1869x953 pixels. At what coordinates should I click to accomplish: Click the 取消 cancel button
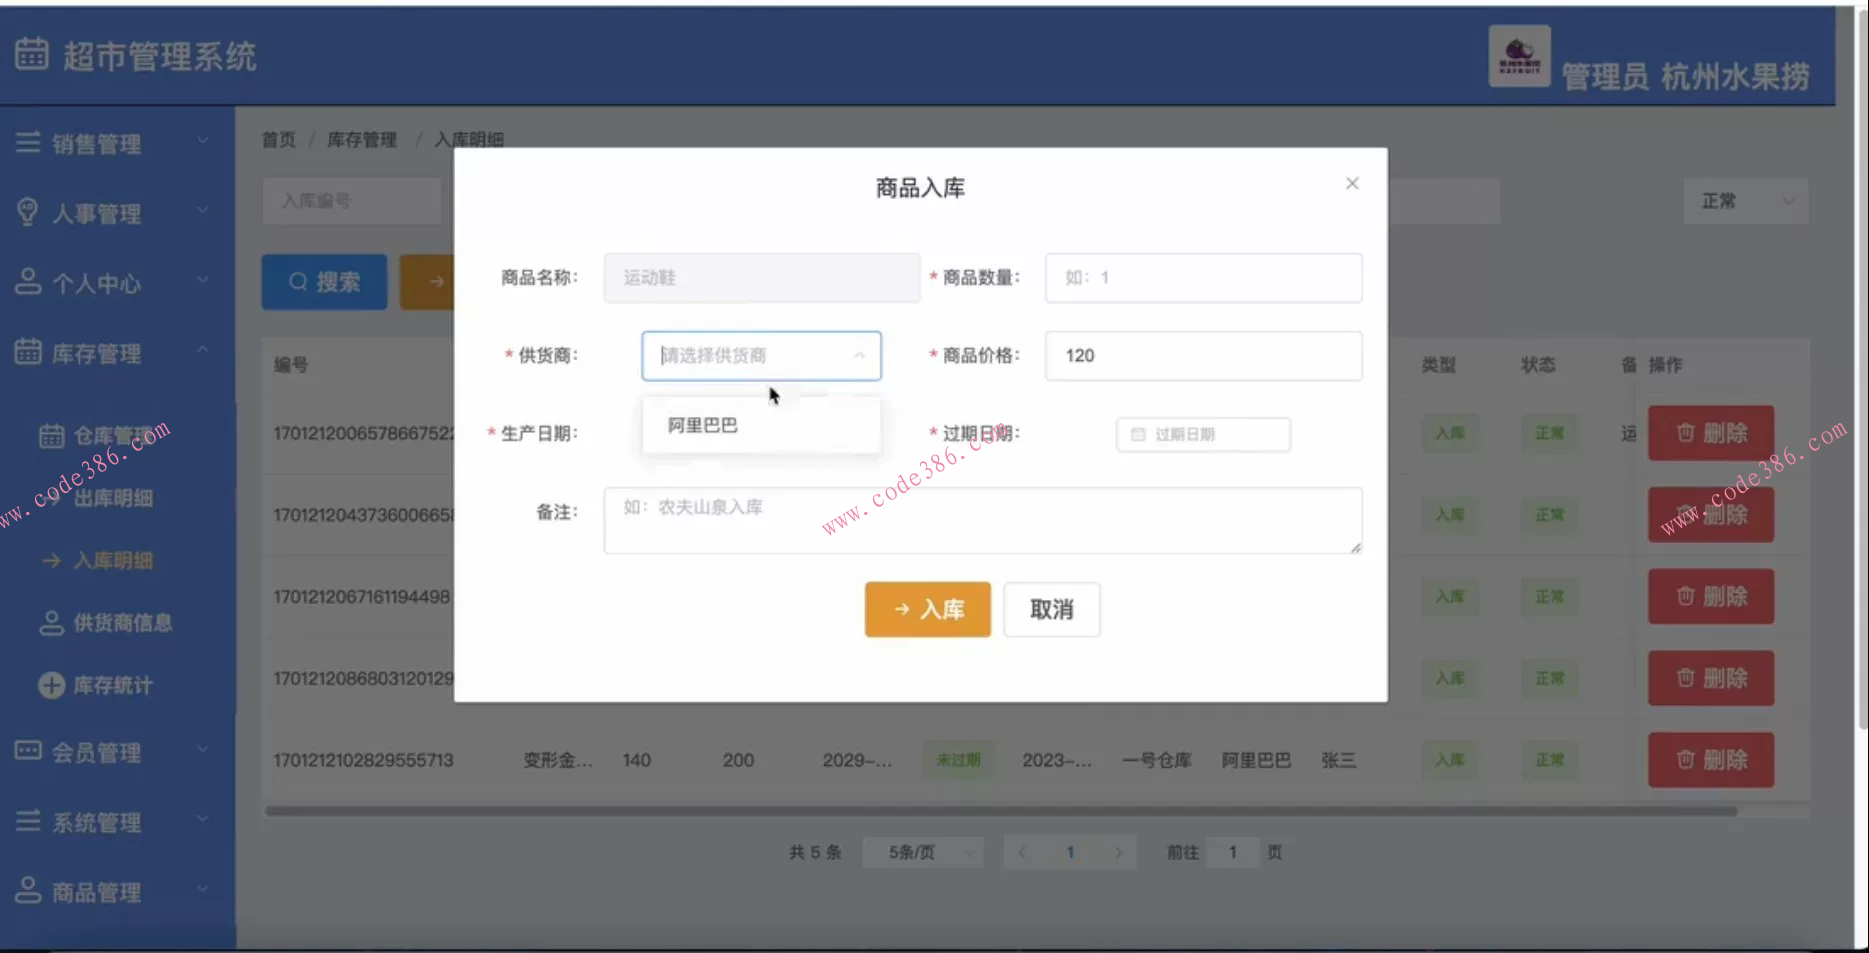coord(1050,609)
